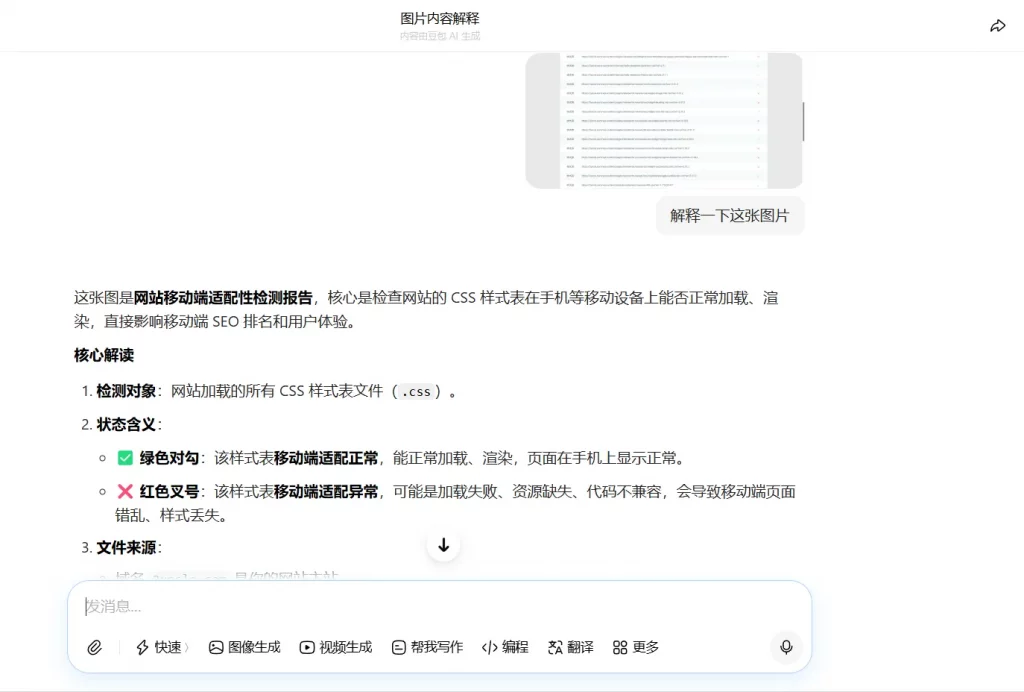Activate the microphone voice input

(x=786, y=647)
